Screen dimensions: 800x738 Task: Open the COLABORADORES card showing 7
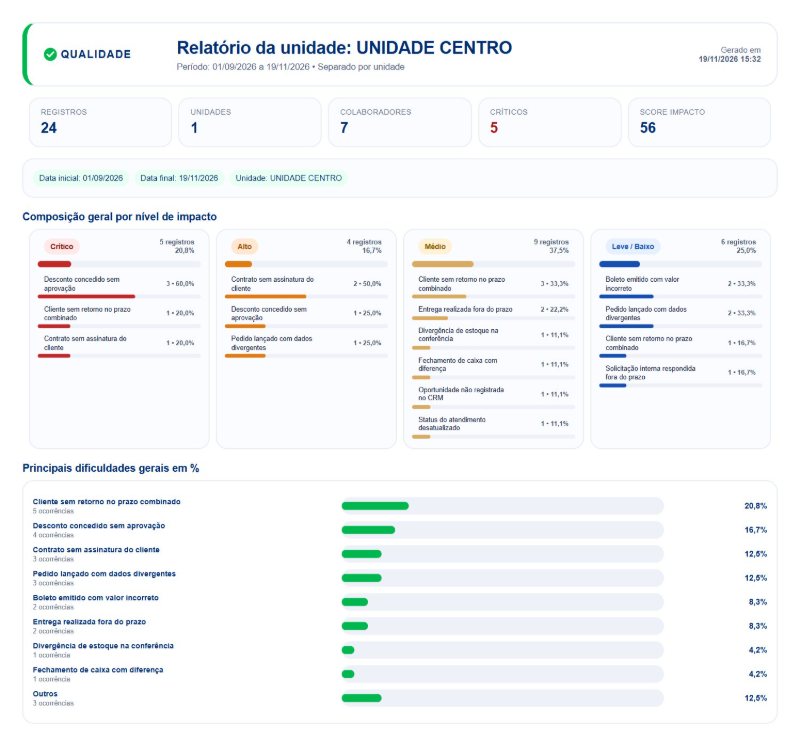pyautogui.click(x=400, y=122)
